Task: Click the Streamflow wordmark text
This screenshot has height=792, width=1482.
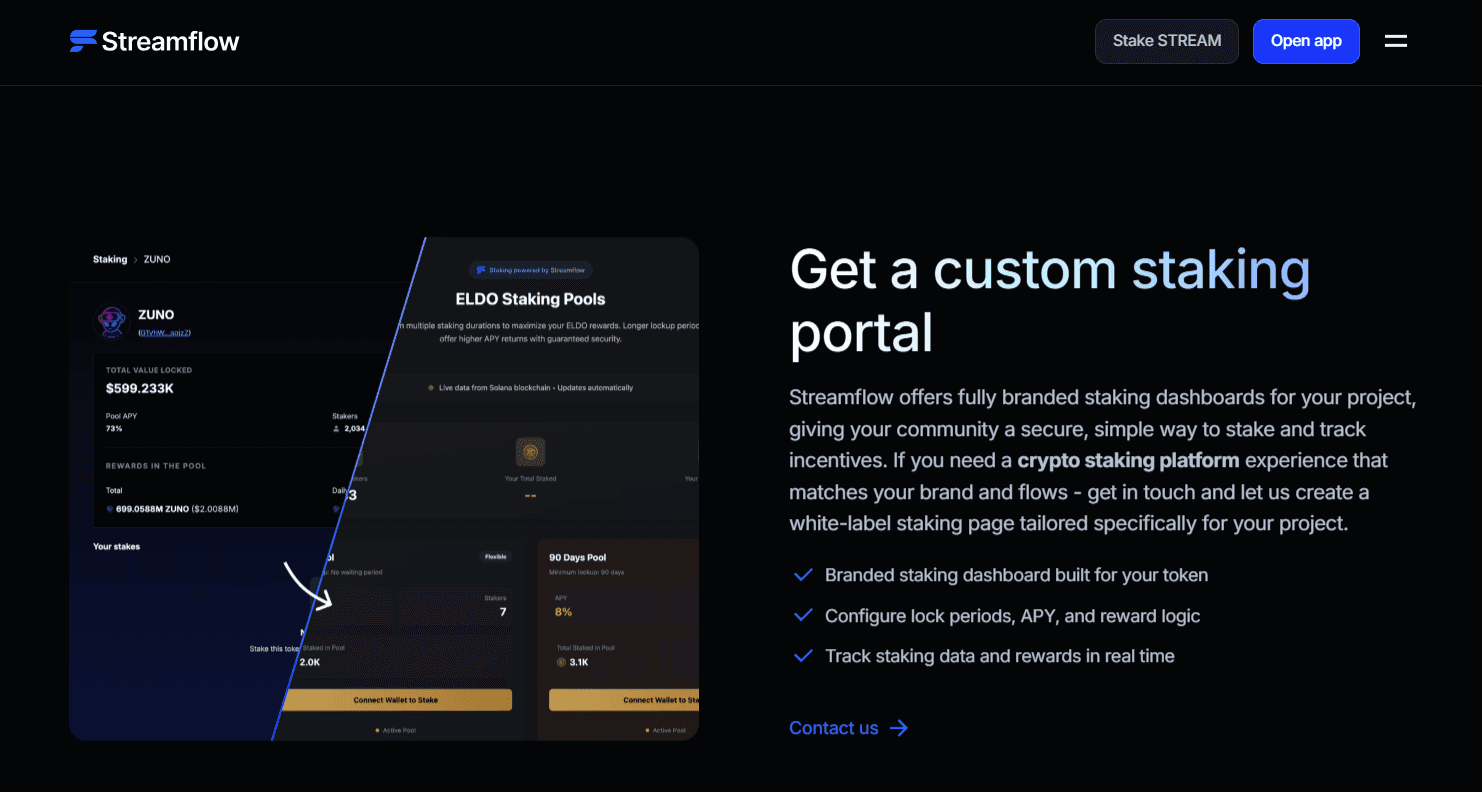Action: coord(170,41)
